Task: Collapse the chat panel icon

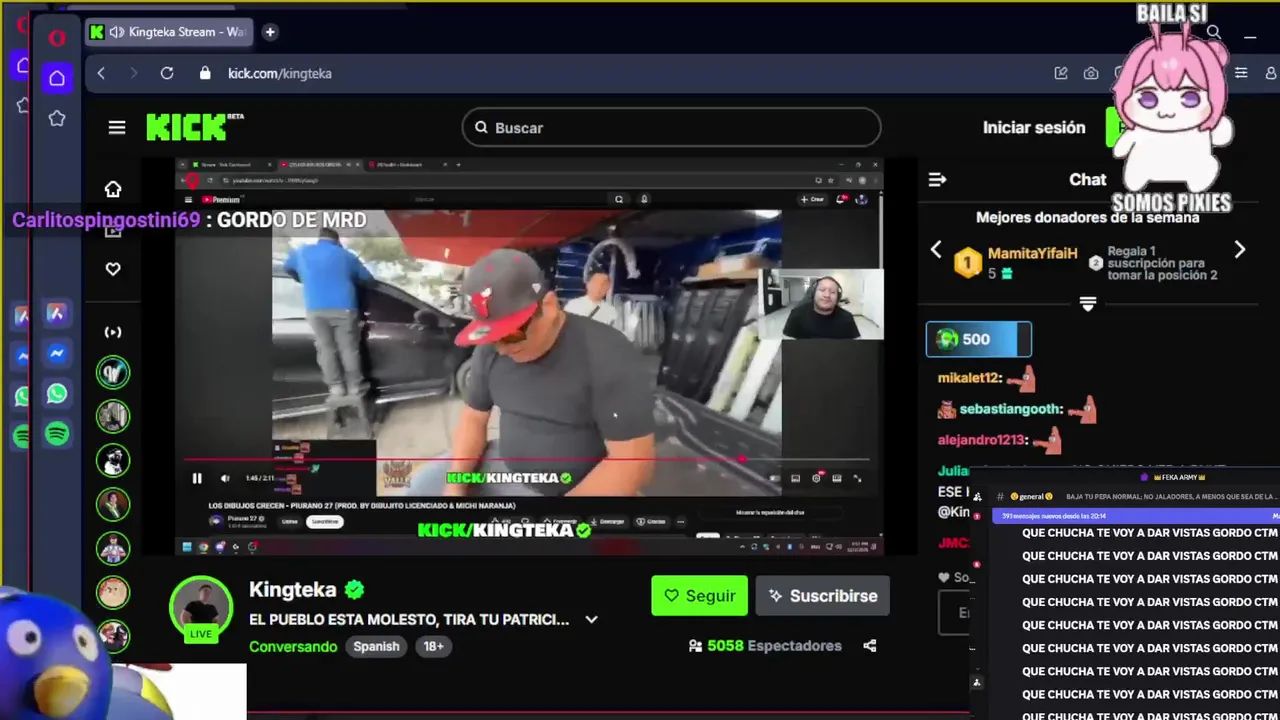Action: point(937,180)
